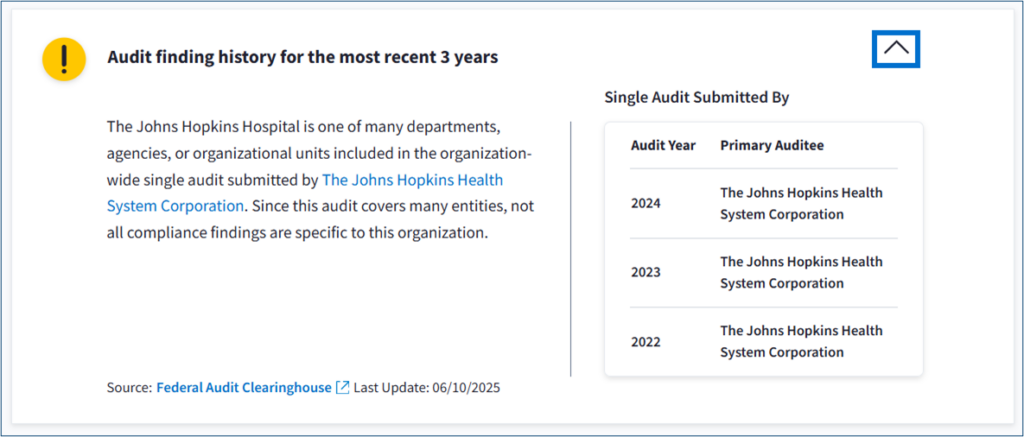The width and height of the screenshot is (1024, 437).
Task: Click the yellow exclamation warning icon
Action: point(63,60)
